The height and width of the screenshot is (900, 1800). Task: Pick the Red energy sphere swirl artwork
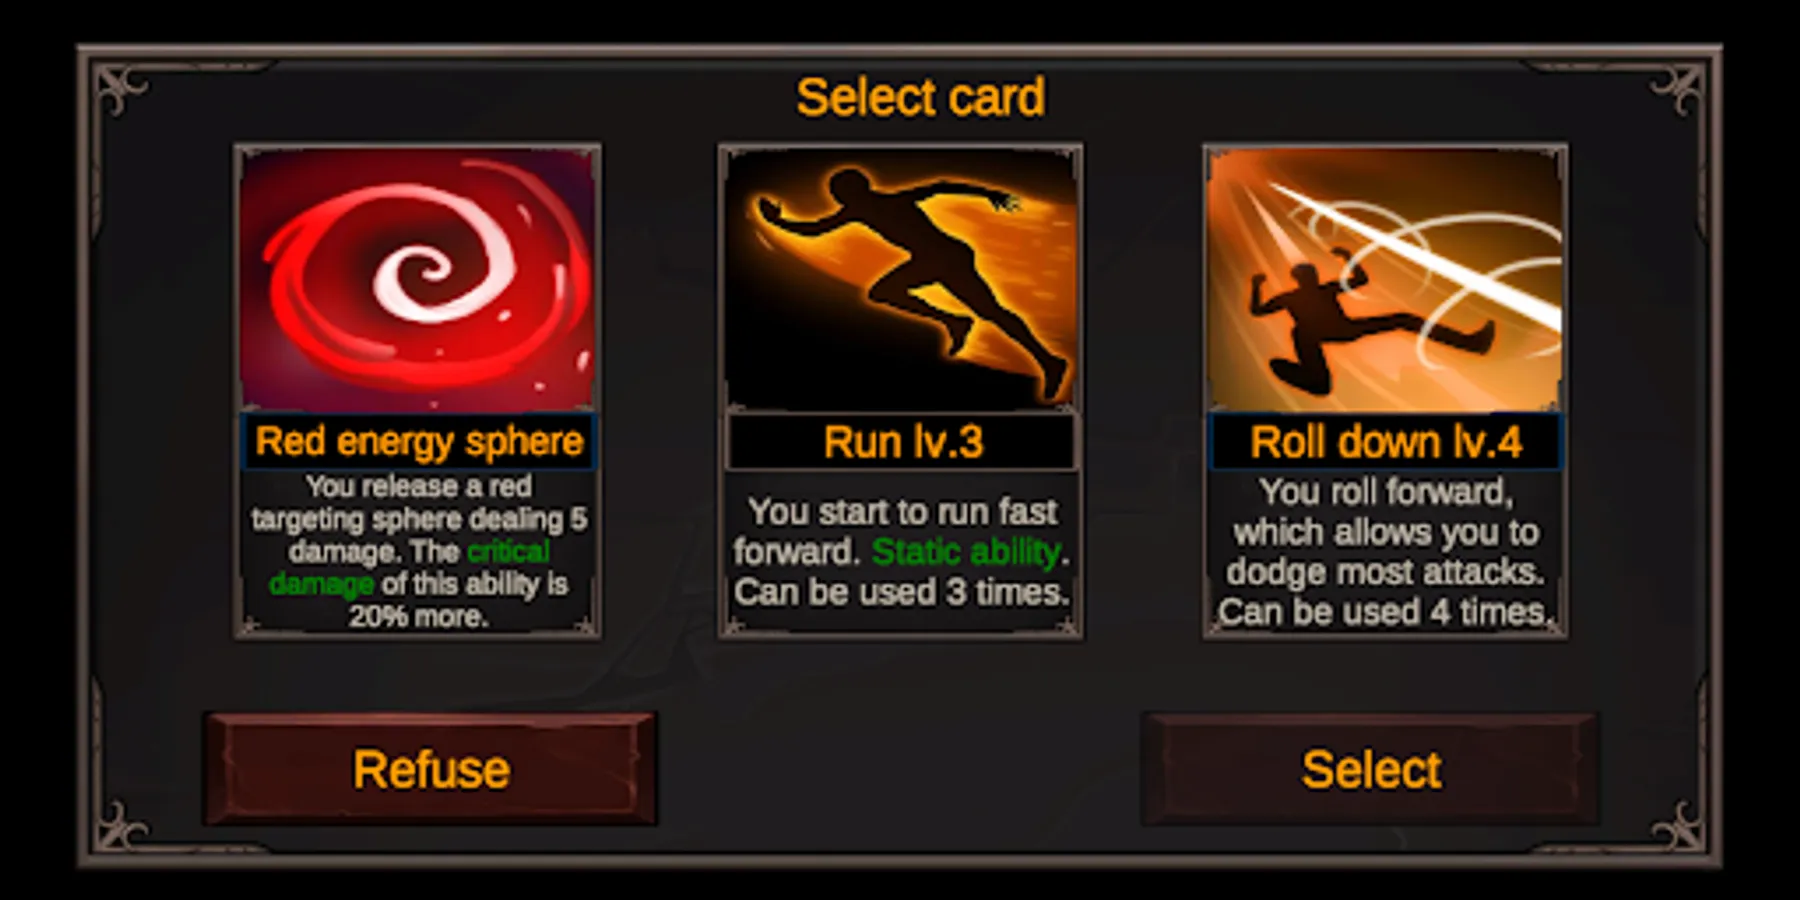click(417, 280)
